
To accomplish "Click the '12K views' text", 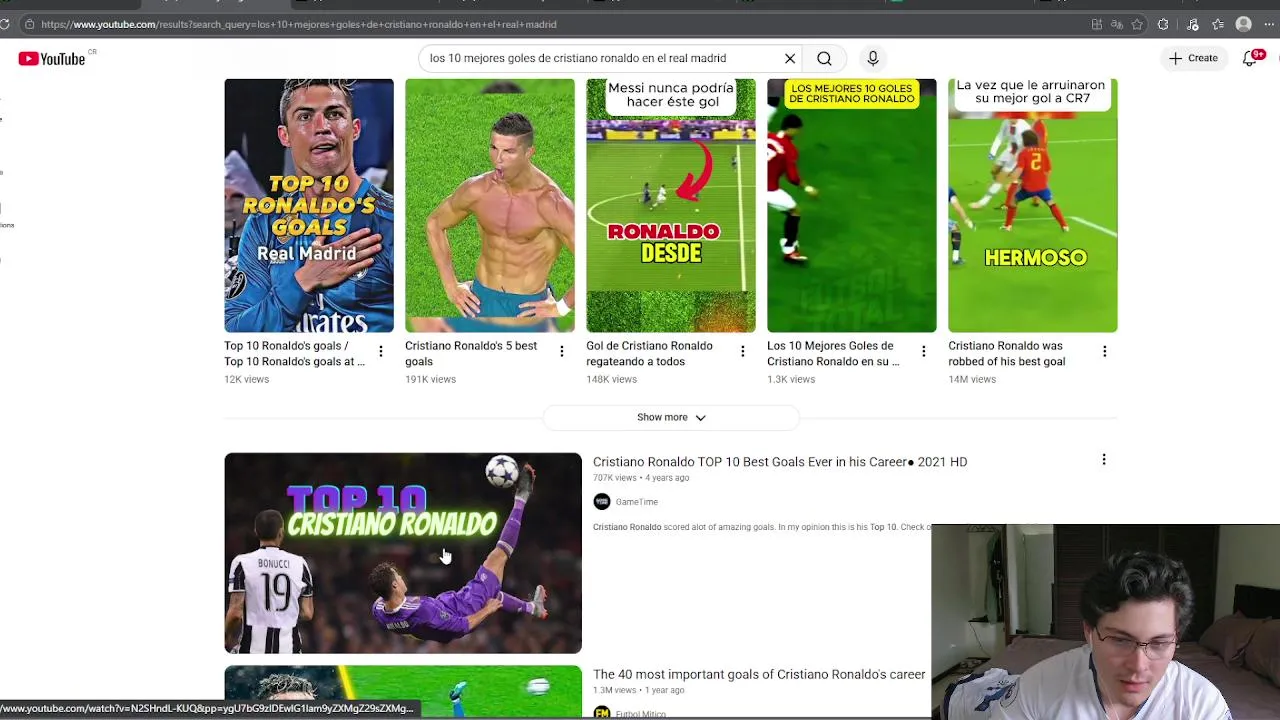I will [246, 380].
